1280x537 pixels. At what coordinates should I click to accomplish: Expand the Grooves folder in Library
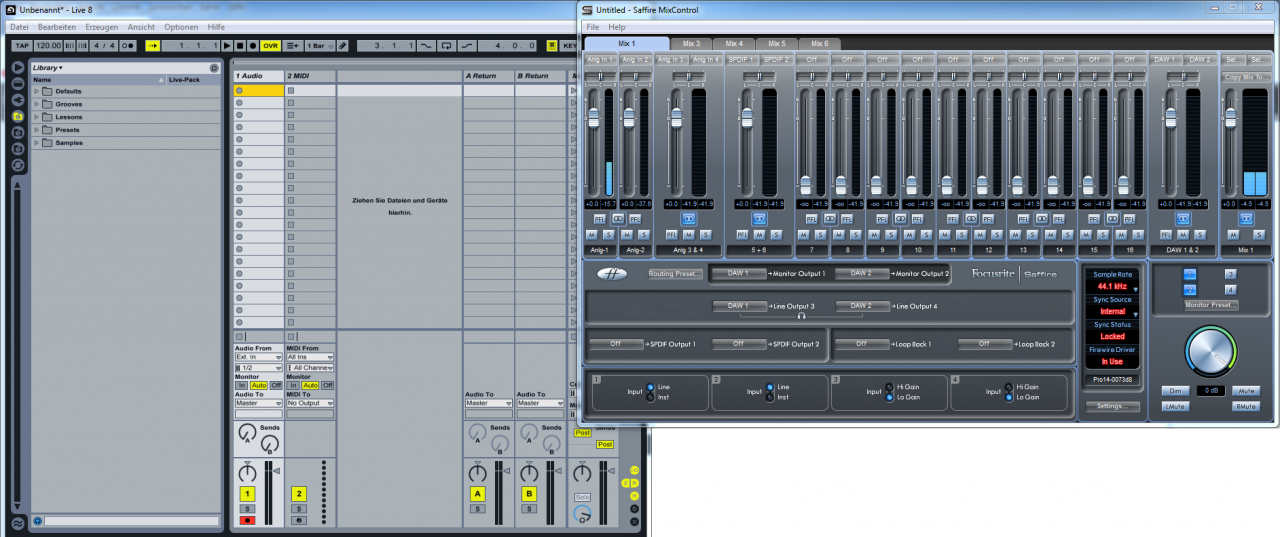click(37, 104)
